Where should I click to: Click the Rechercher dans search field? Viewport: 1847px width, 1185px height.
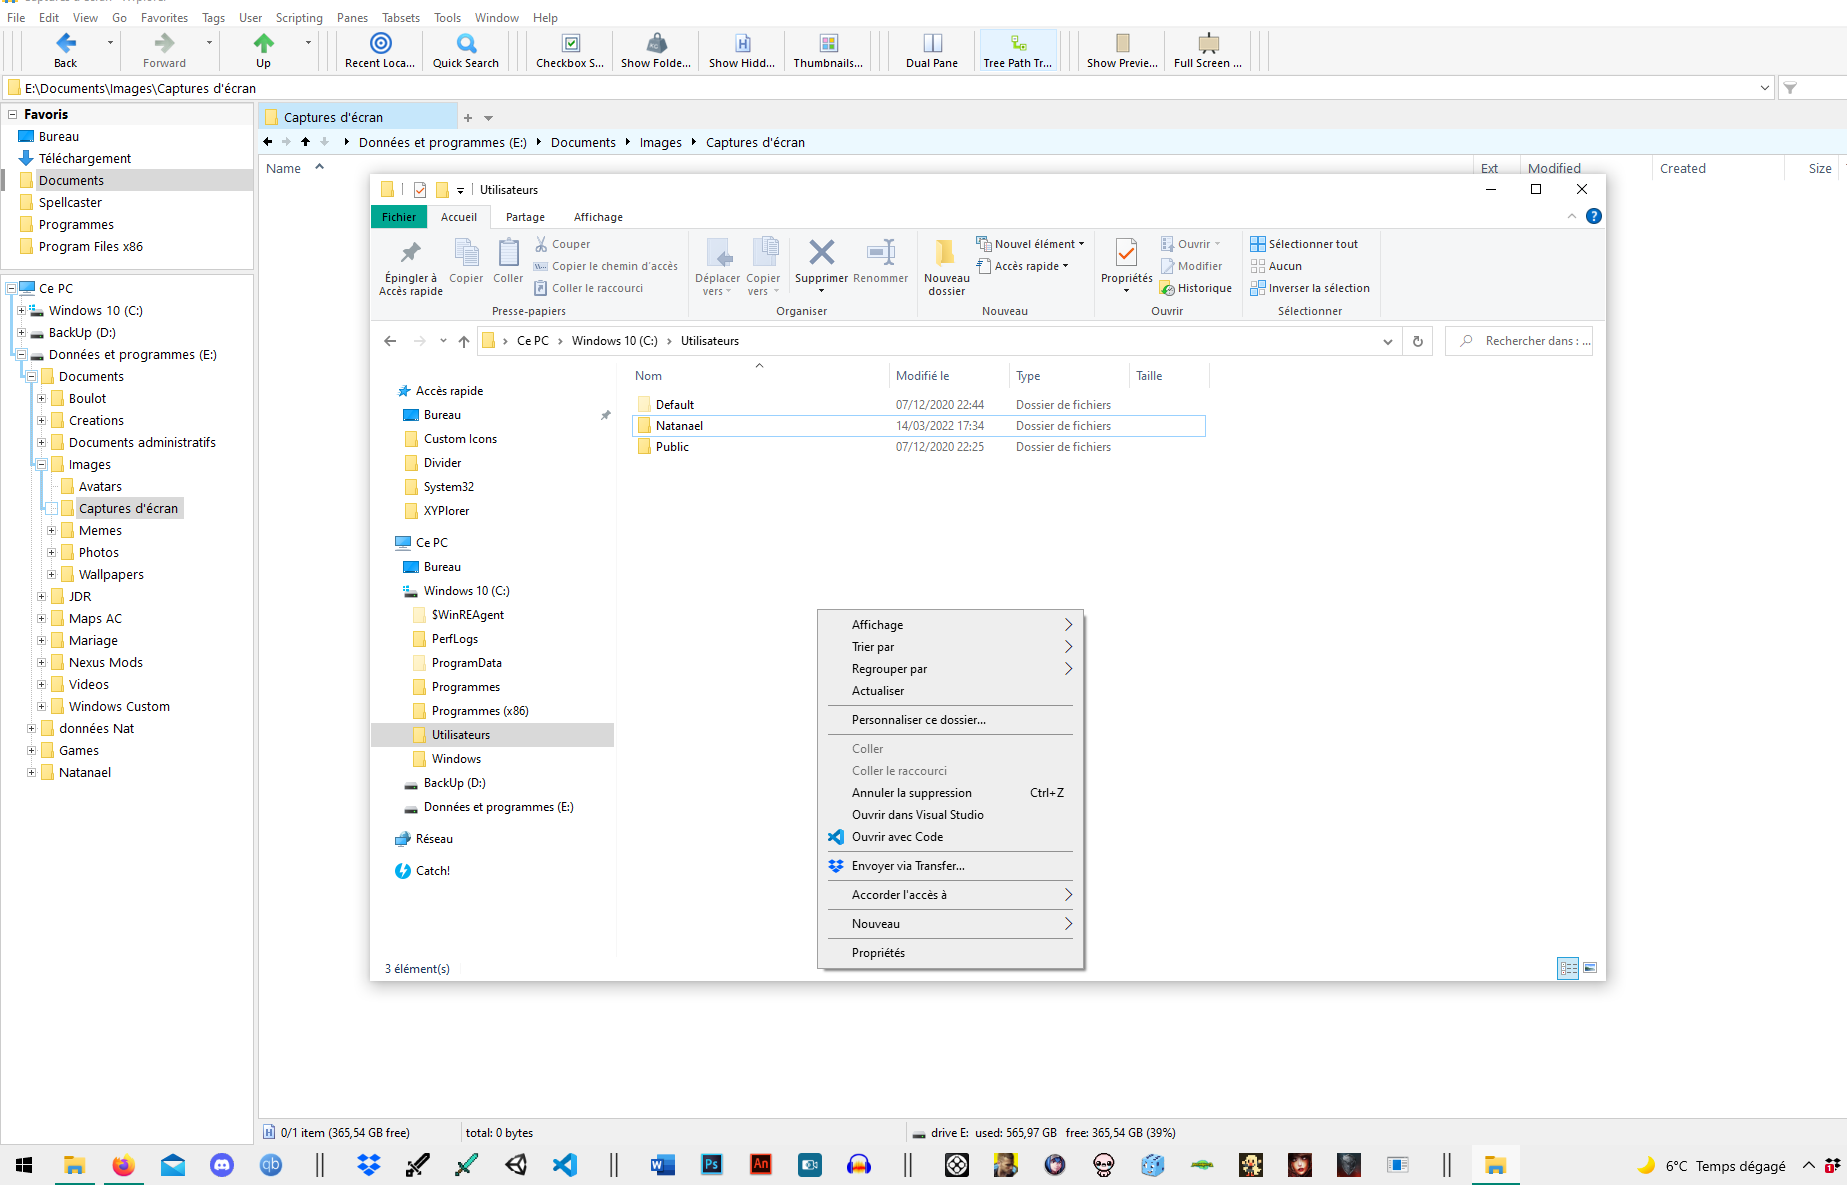click(x=1530, y=341)
